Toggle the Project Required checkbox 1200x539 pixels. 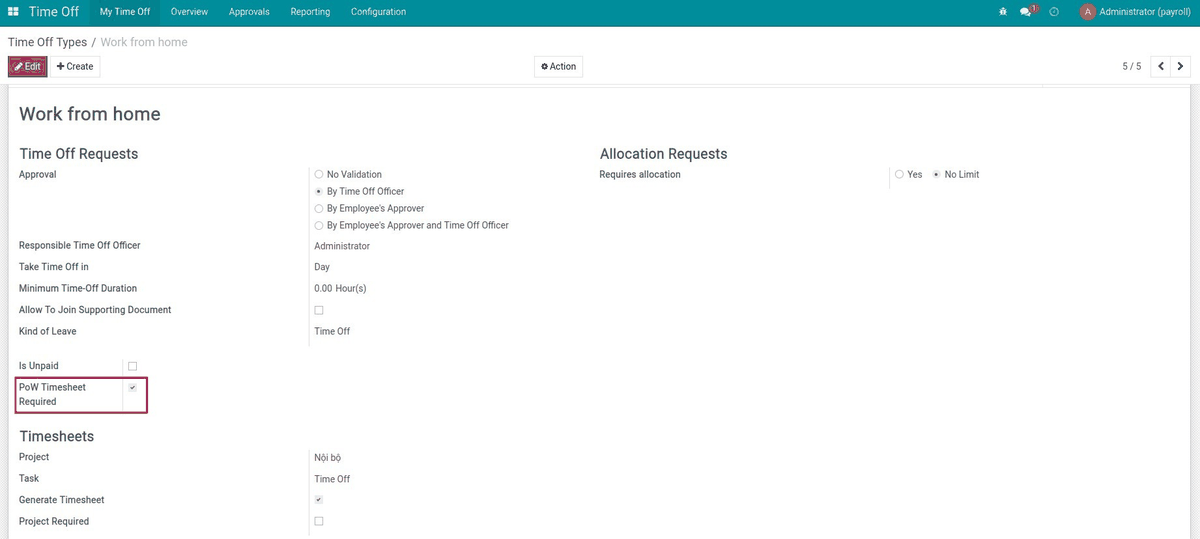click(x=319, y=521)
